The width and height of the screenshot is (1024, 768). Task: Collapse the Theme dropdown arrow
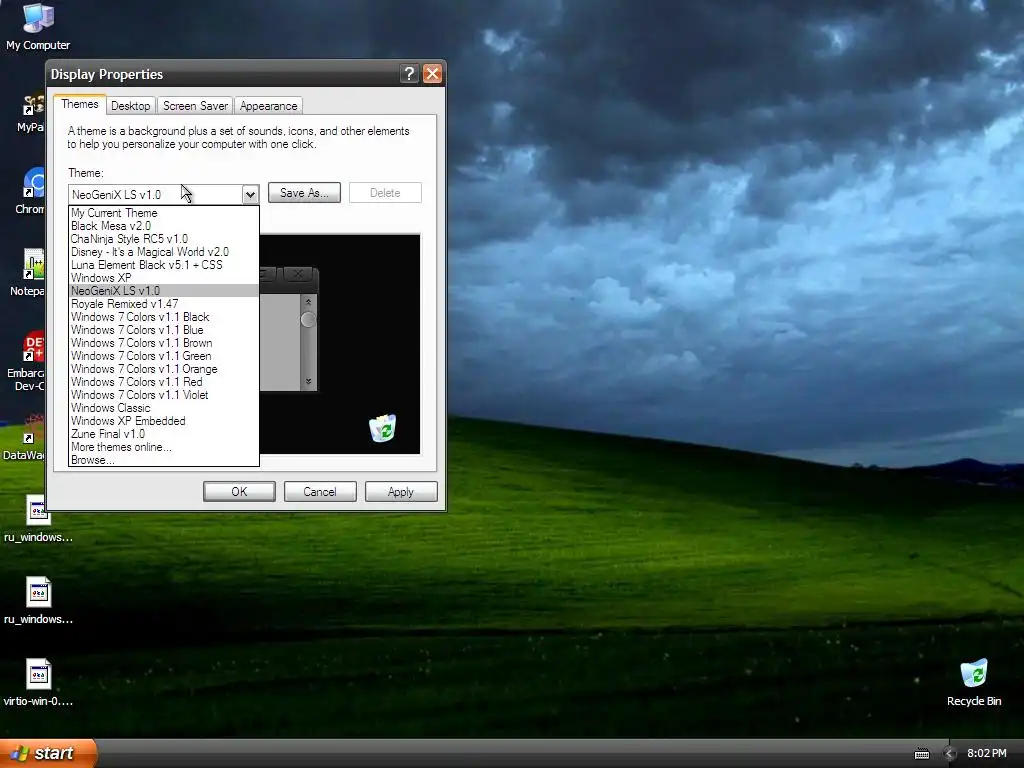pyautogui.click(x=250, y=195)
